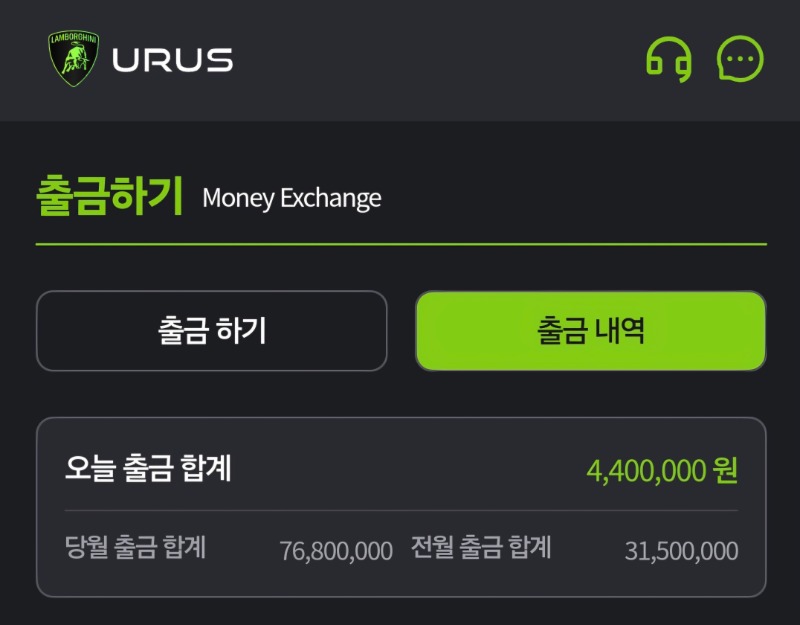Click the three dots inside the chat bubble
This screenshot has height=625, width=800.
pyautogui.click(x=740, y=59)
